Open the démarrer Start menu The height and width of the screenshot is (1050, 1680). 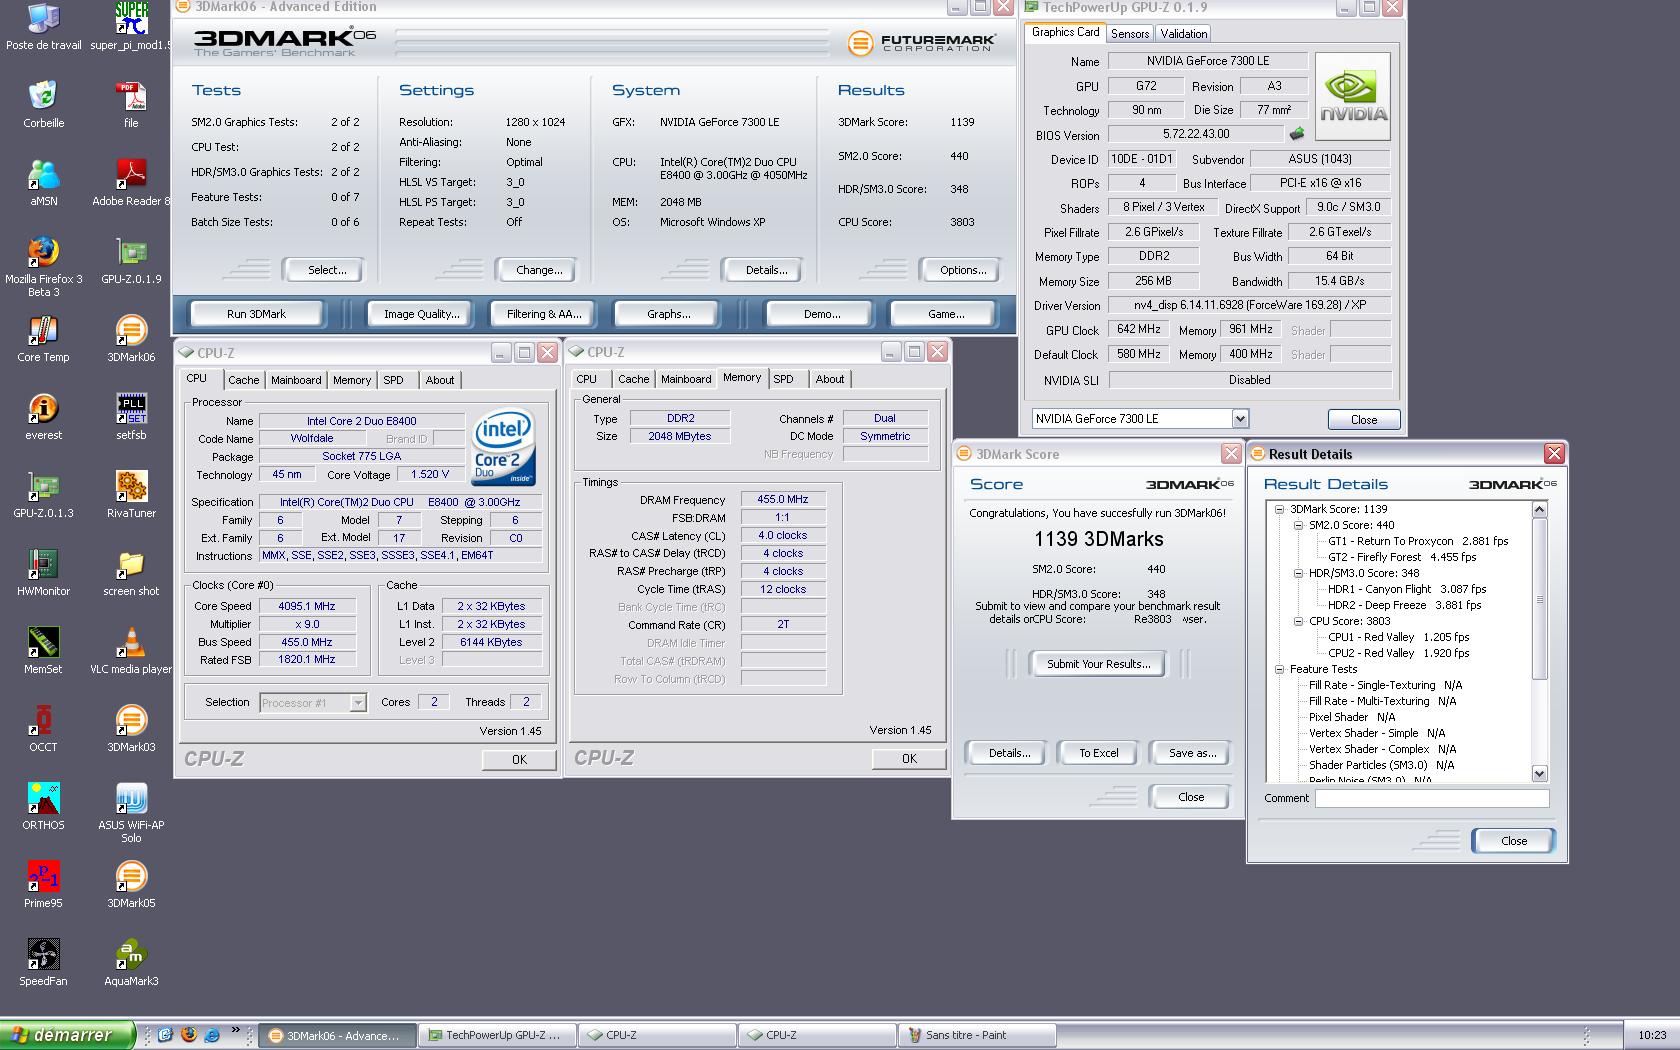pos(67,1035)
